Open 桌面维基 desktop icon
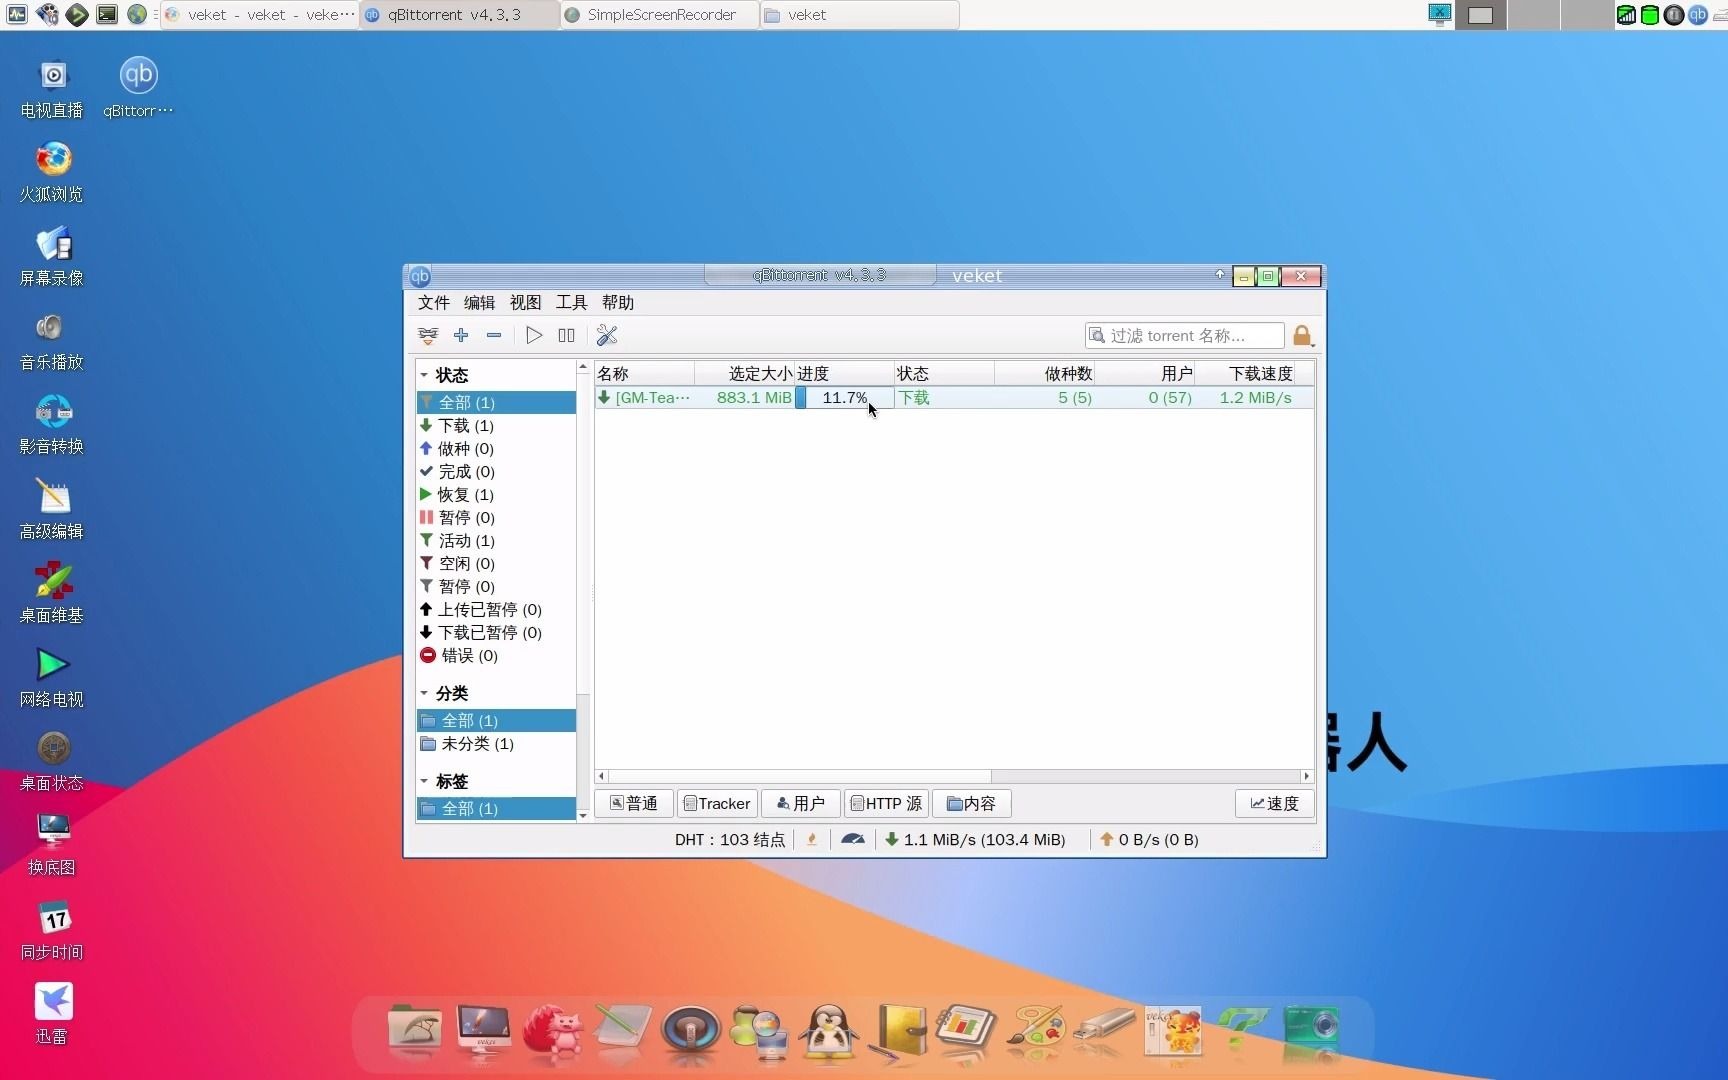This screenshot has height=1080, width=1728. 52,593
